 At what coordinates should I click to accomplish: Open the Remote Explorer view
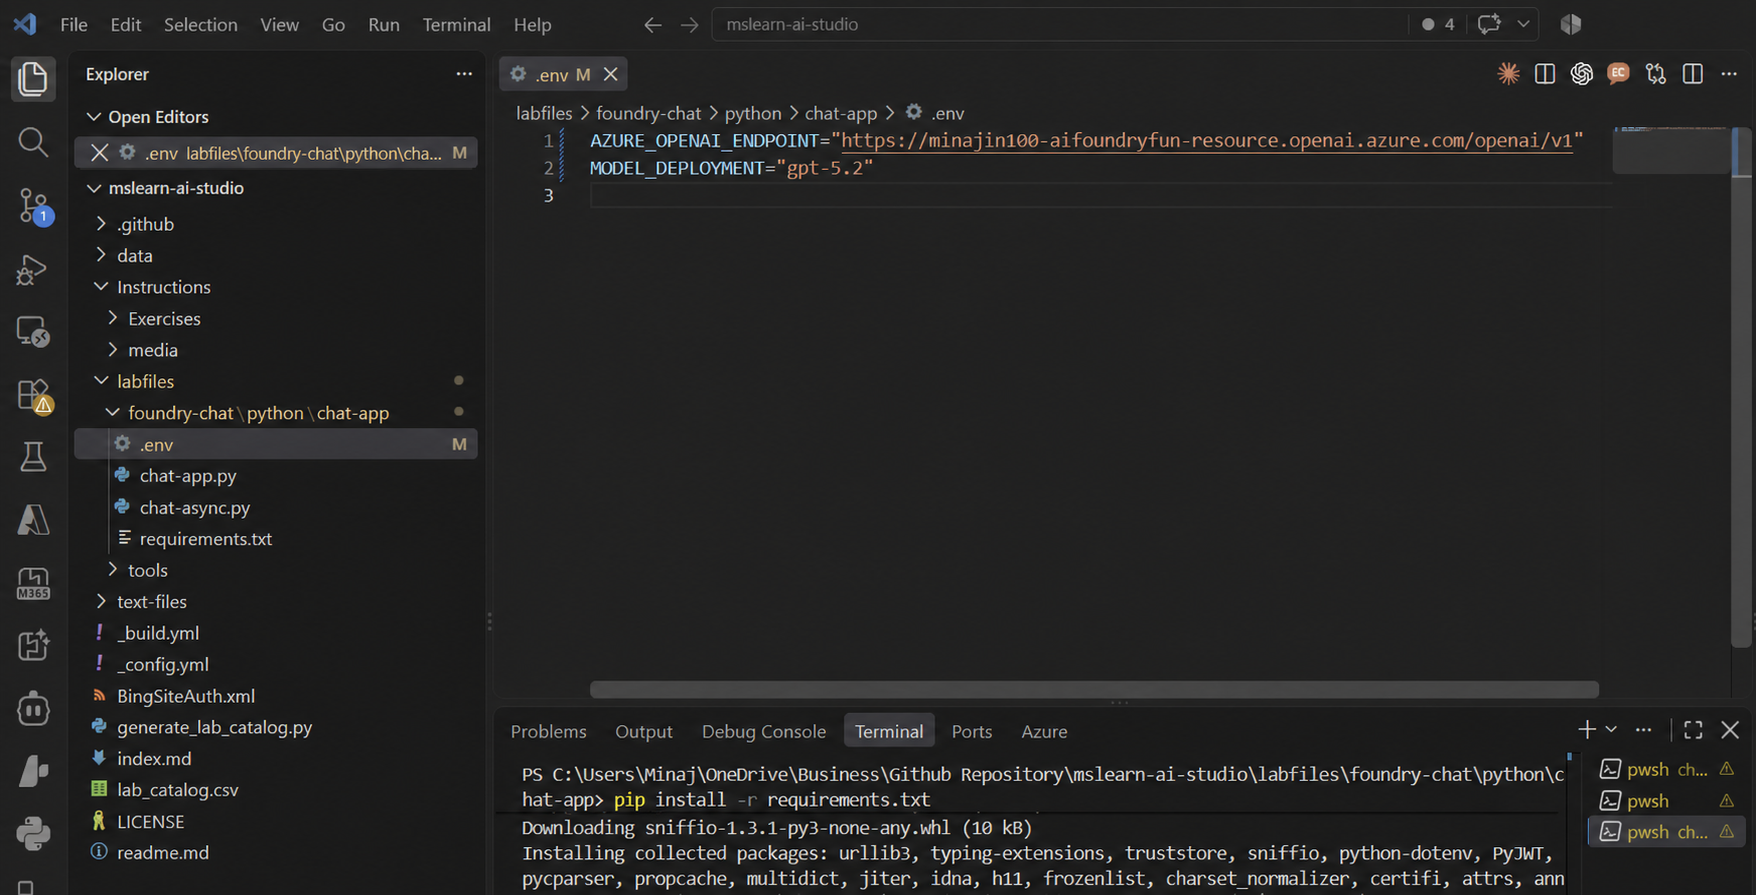coord(33,332)
